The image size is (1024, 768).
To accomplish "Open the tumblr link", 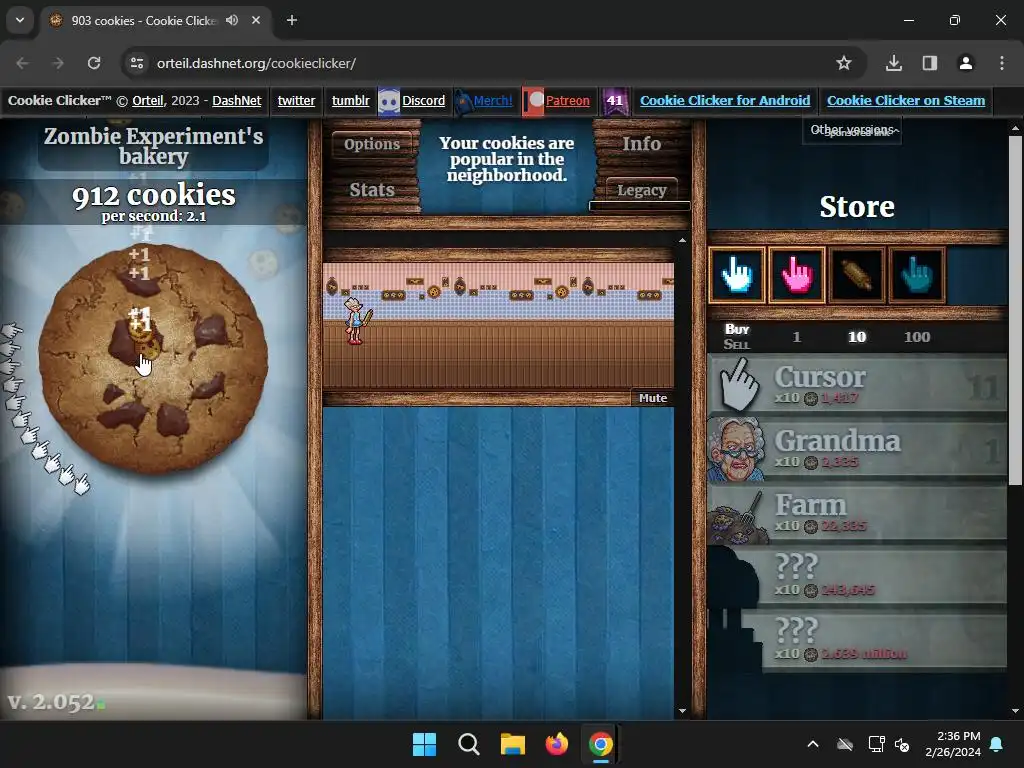I will click(x=350, y=101).
